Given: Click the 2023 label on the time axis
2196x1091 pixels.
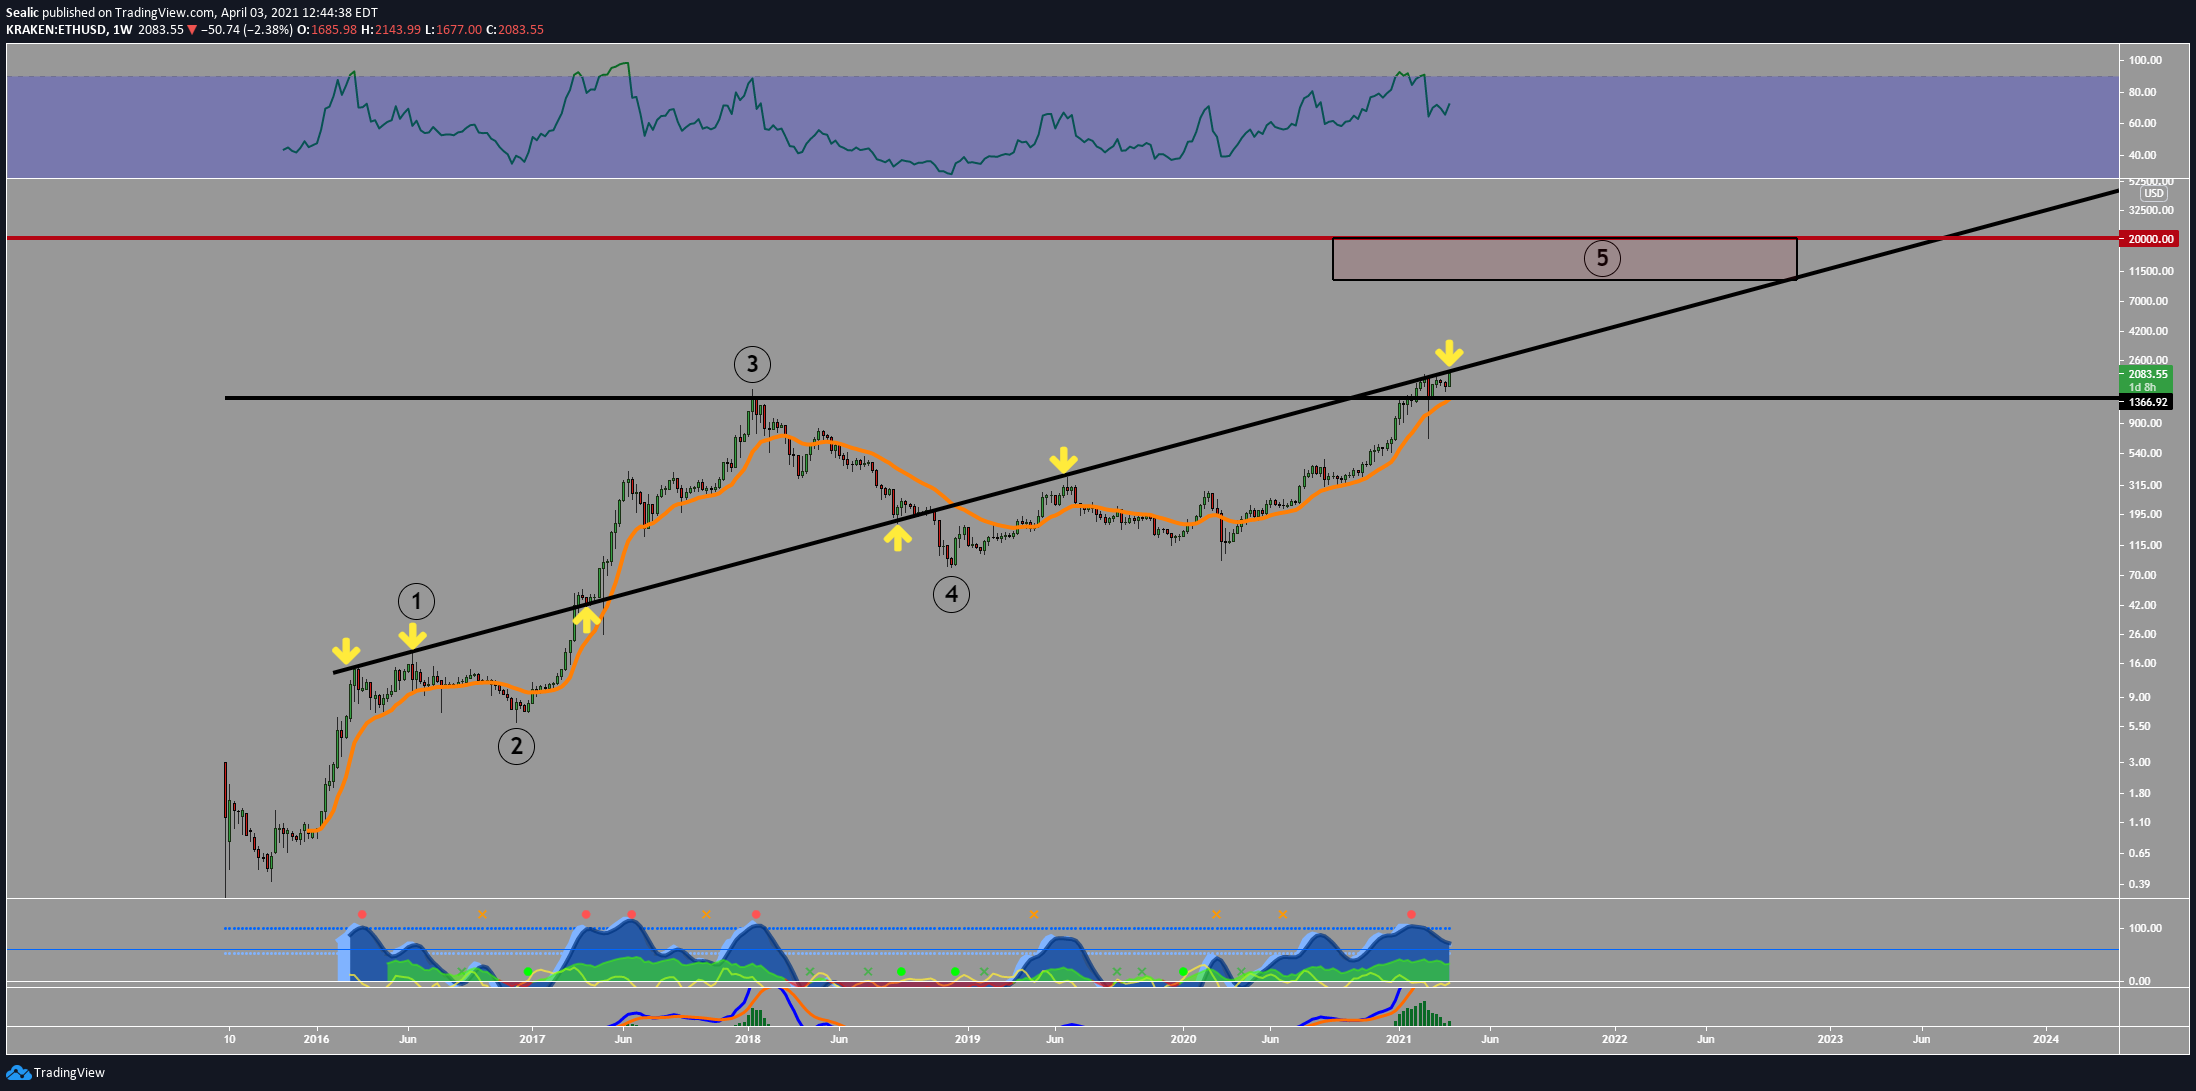Looking at the screenshot, I should click(1830, 1039).
